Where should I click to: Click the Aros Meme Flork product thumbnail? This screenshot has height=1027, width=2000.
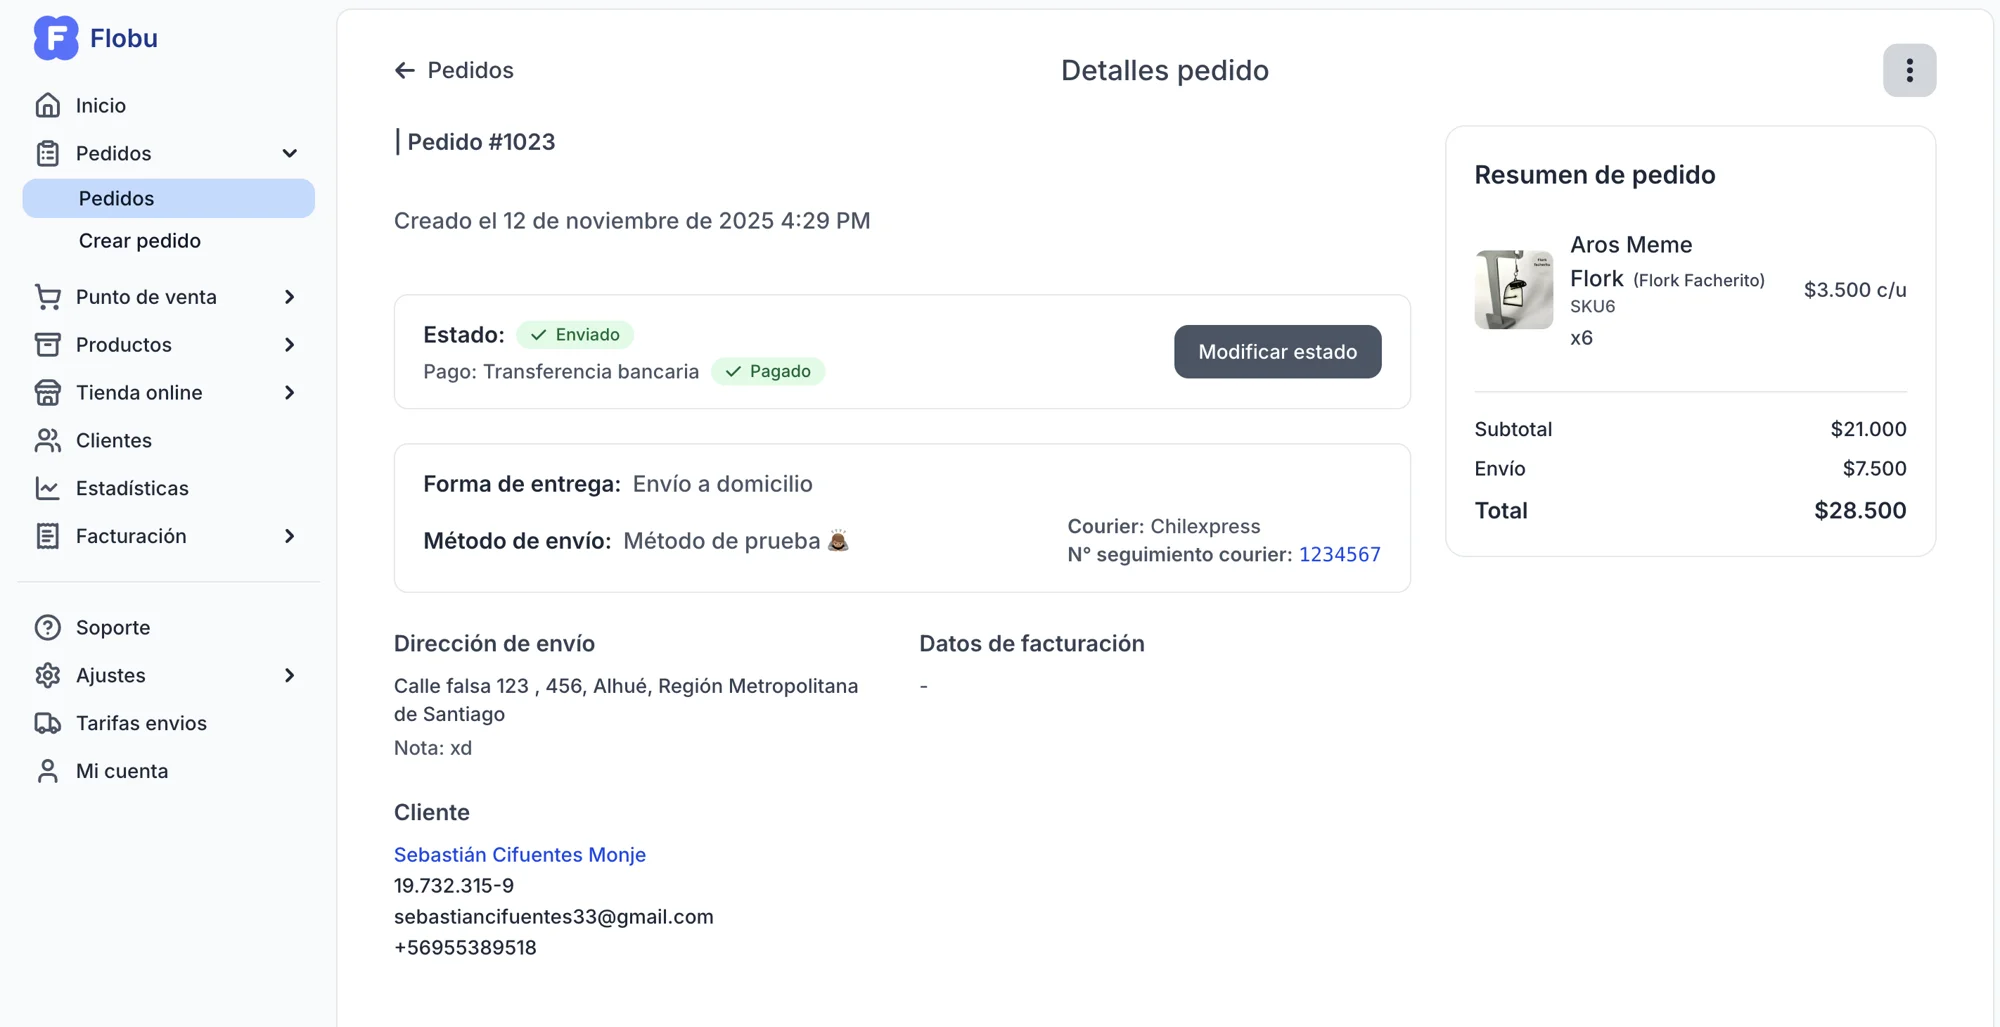point(1513,290)
